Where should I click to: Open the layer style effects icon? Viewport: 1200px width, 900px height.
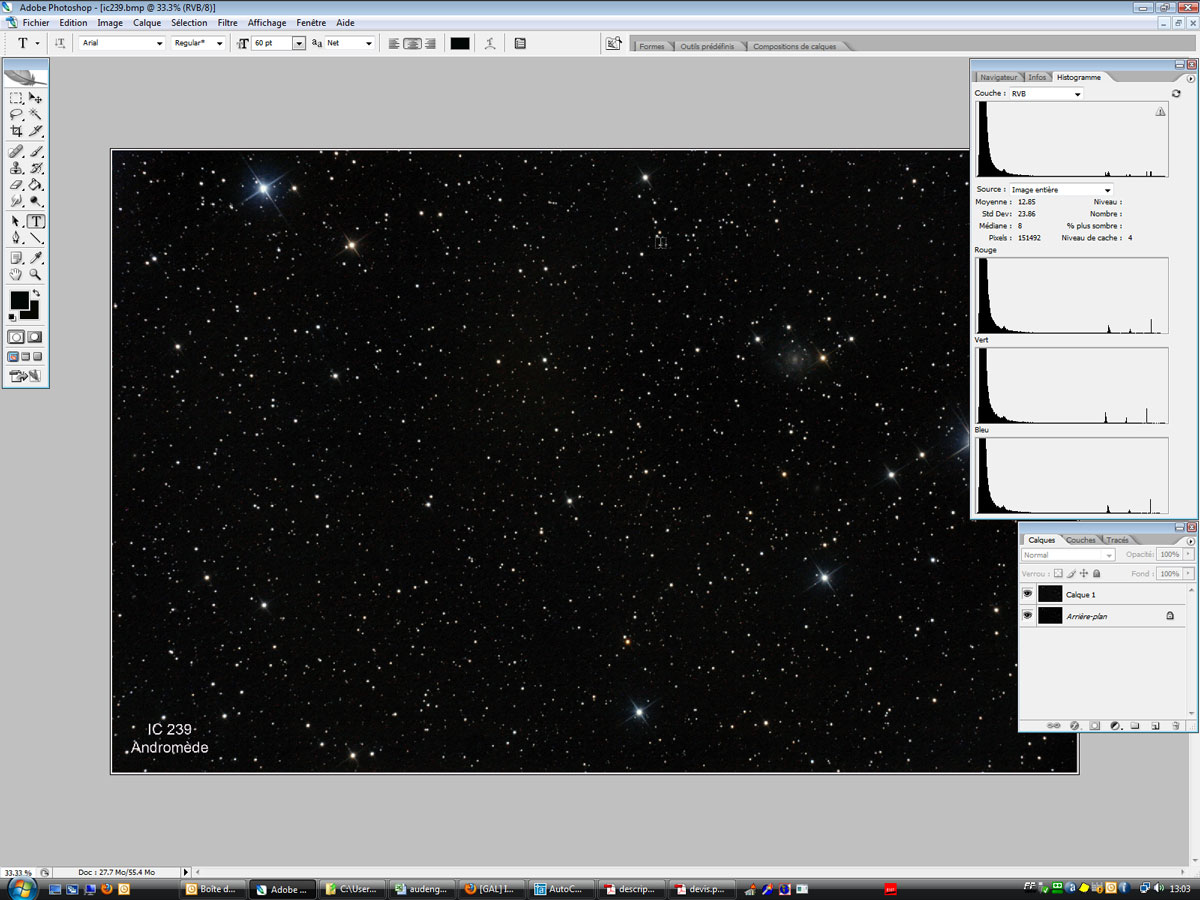(x=1075, y=725)
